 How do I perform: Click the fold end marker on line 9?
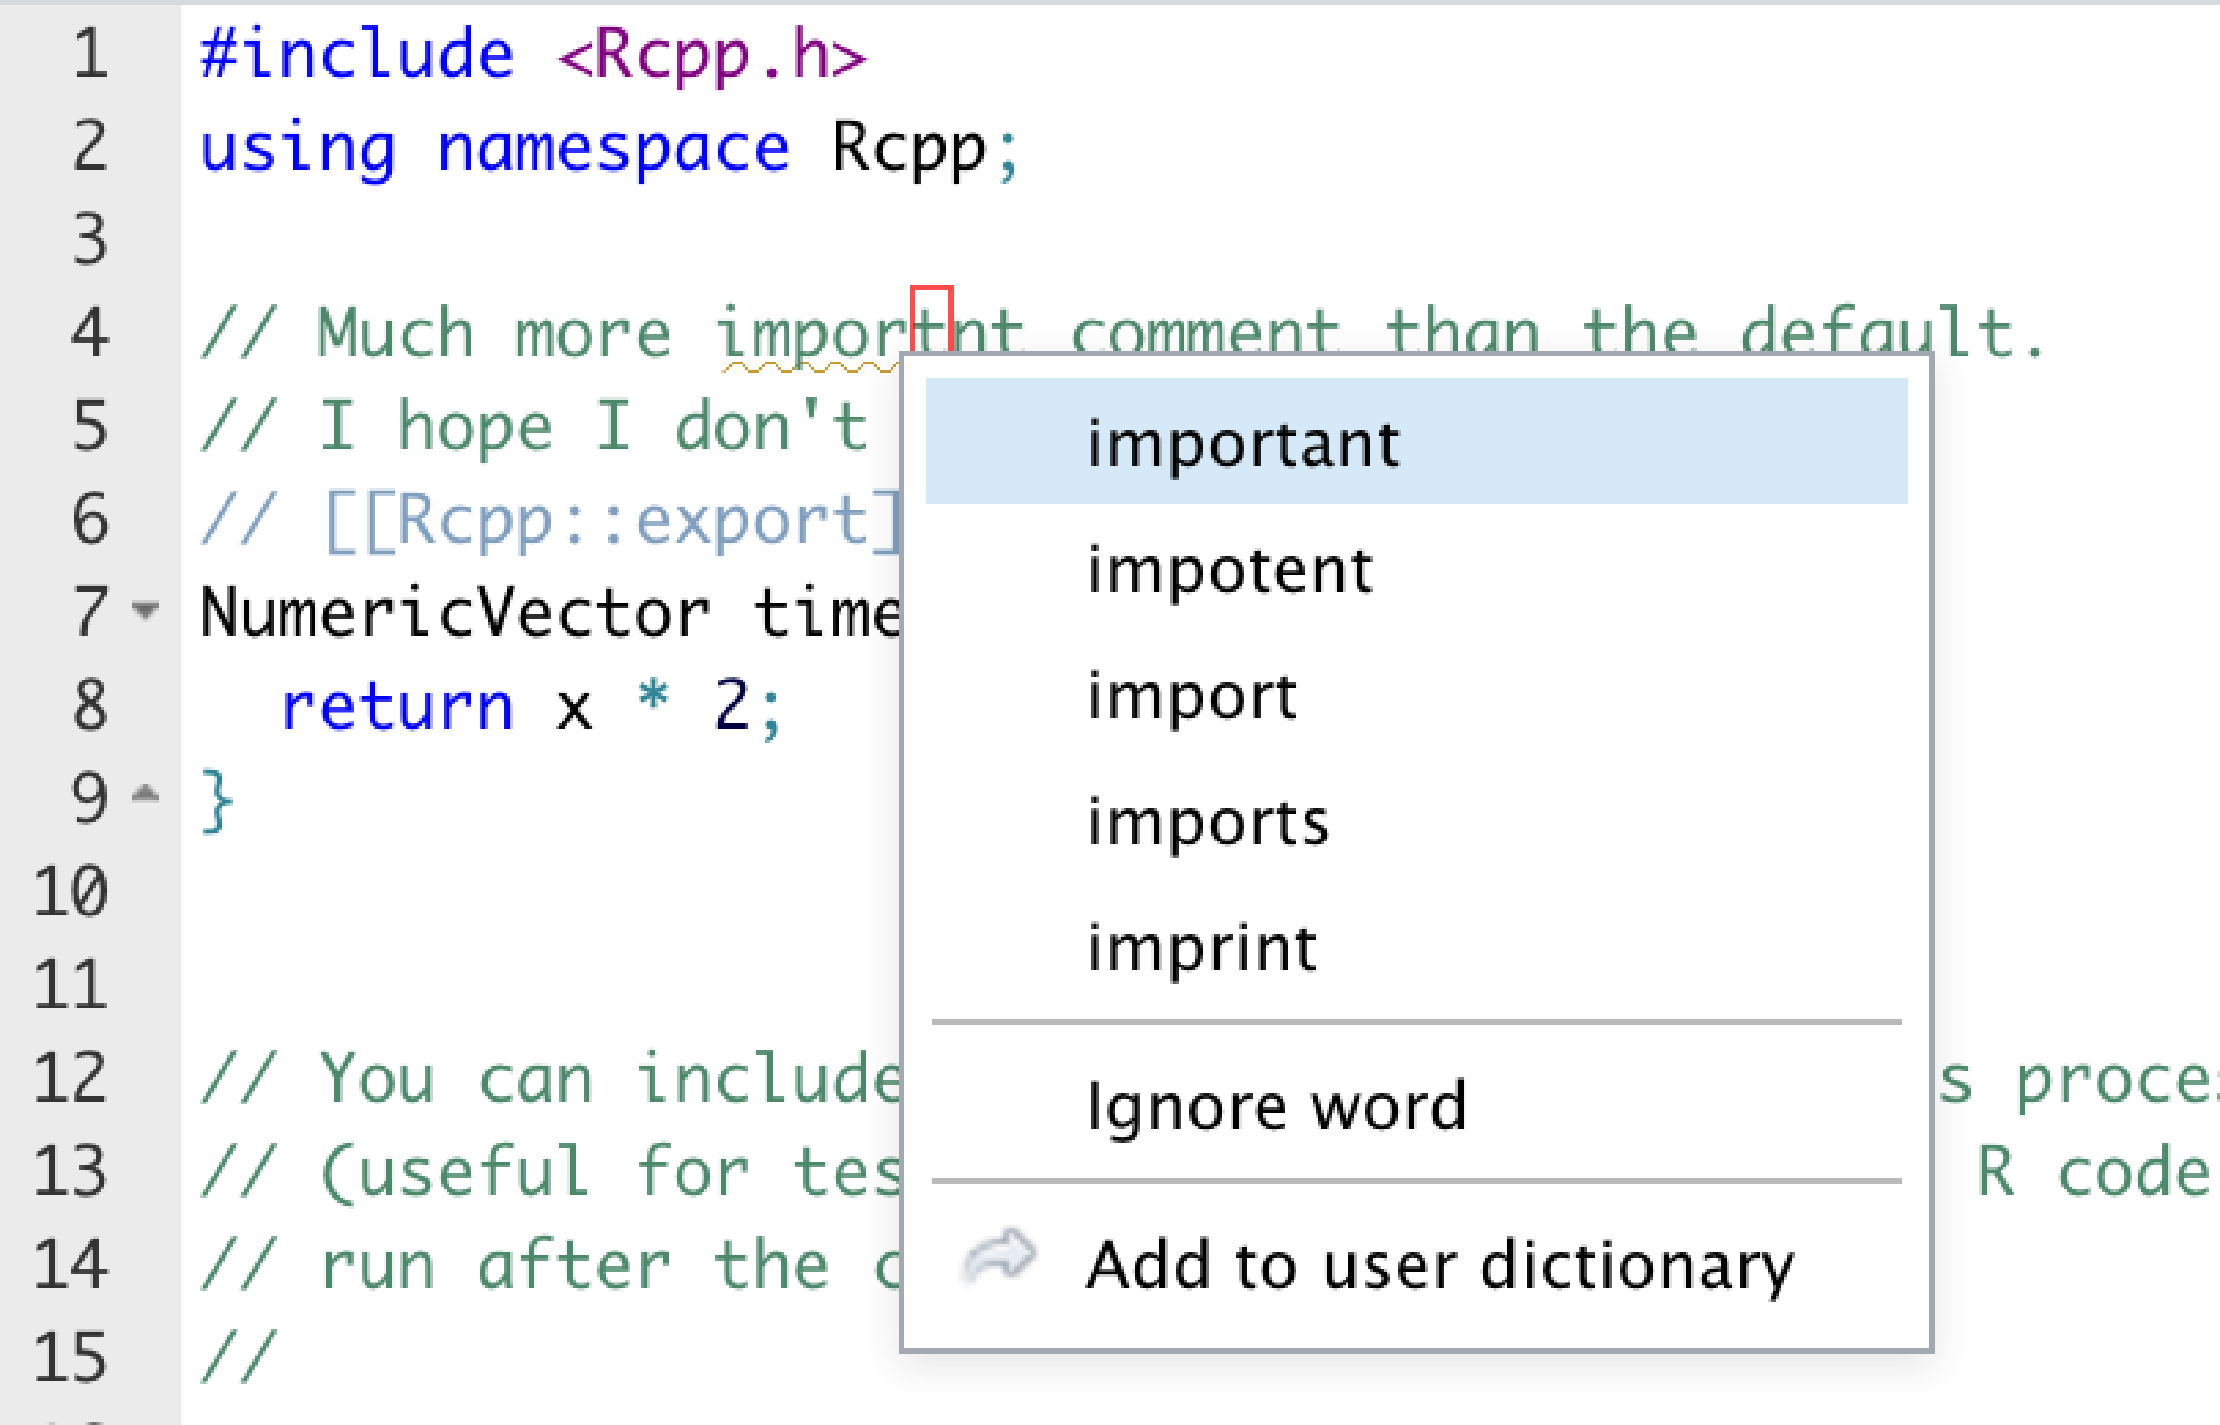coord(146,795)
